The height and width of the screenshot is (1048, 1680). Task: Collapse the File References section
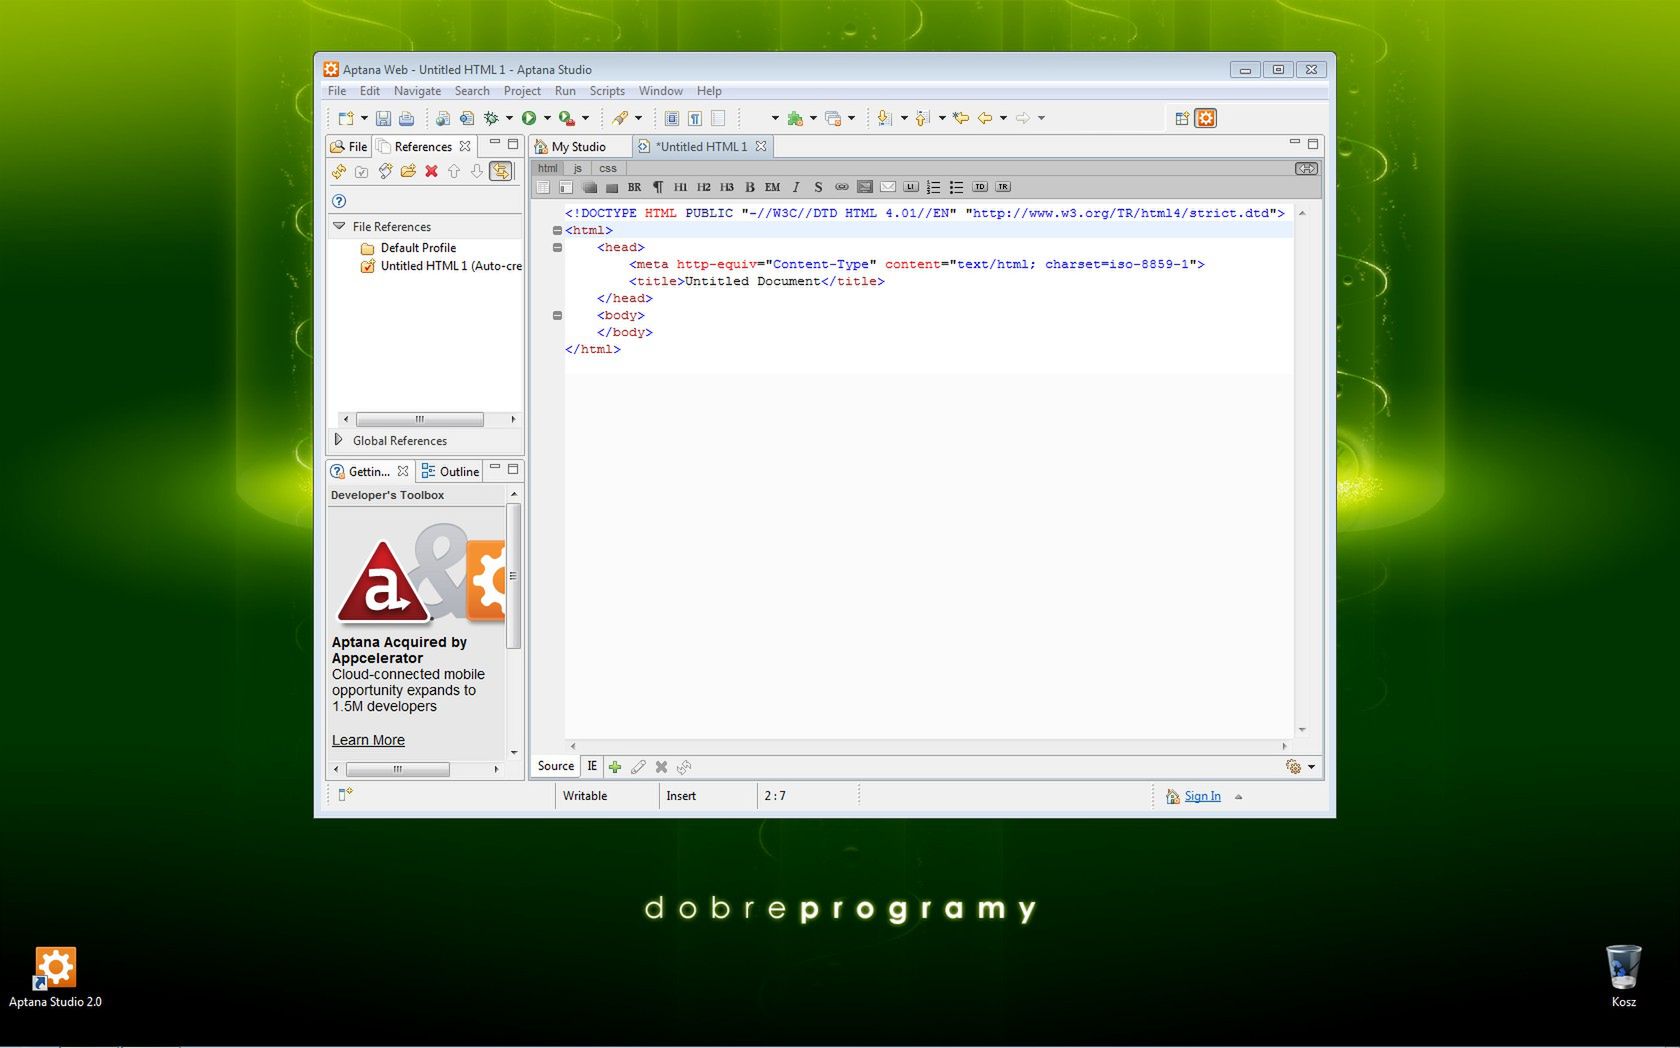point(339,226)
